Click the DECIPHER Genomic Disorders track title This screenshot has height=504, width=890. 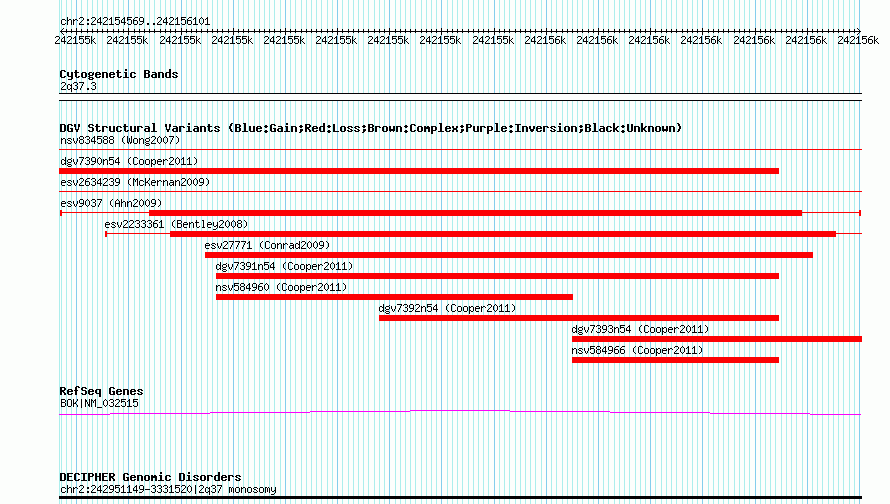150,477
